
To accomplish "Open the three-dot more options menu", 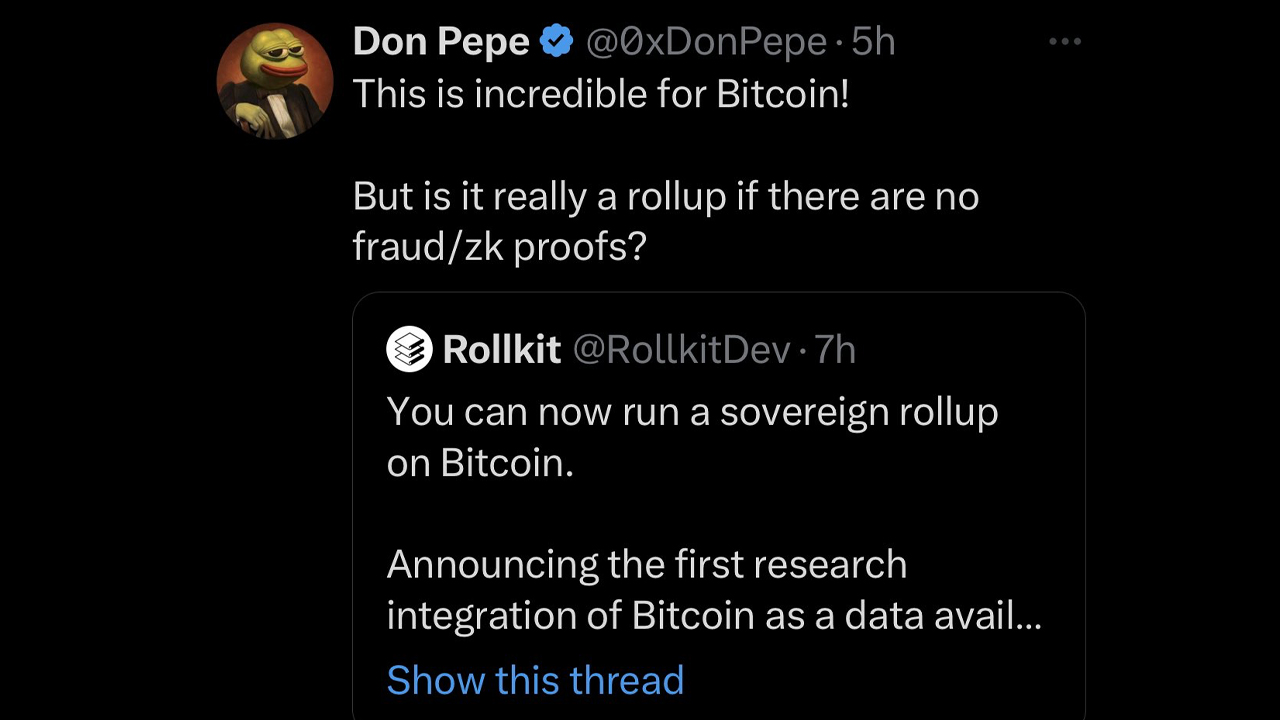I will click(1065, 42).
